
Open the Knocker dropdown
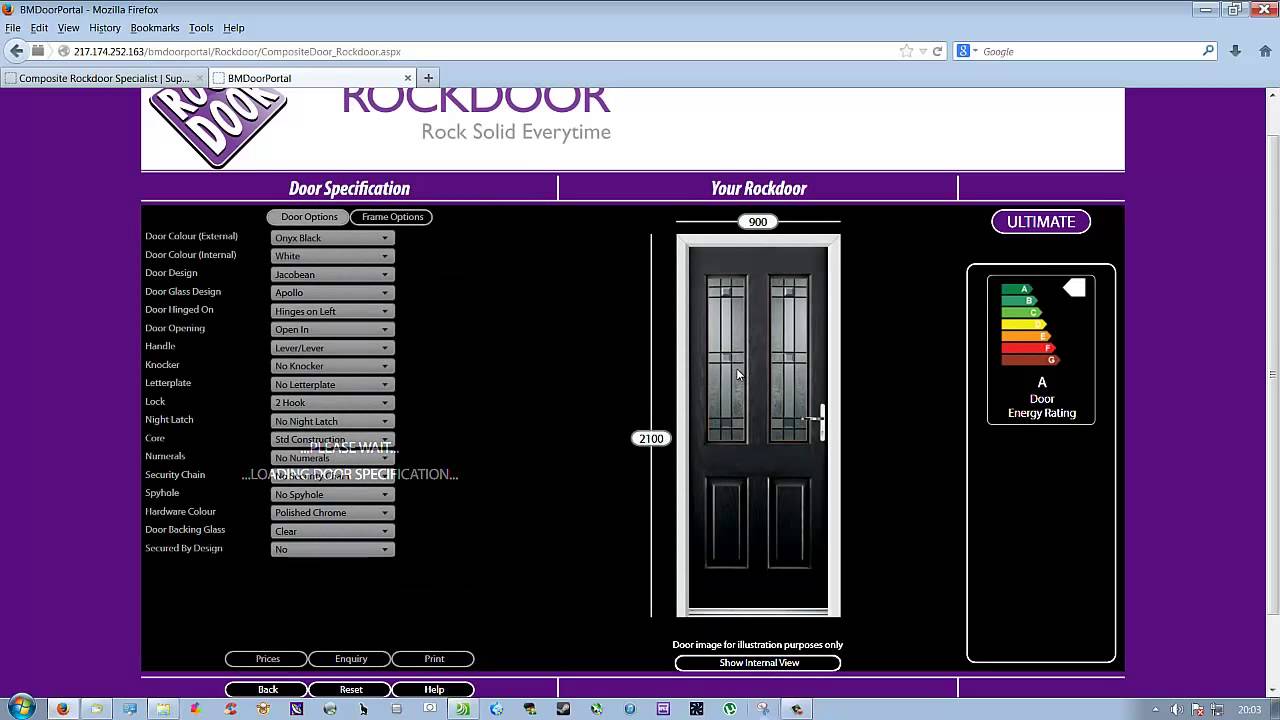[x=332, y=366]
